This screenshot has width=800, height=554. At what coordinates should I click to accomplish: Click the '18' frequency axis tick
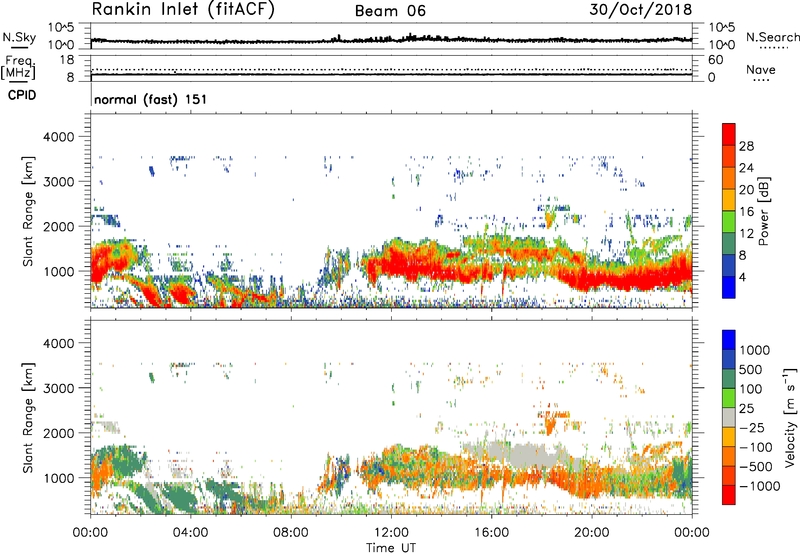pyautogui.click(x=67, y=60)
